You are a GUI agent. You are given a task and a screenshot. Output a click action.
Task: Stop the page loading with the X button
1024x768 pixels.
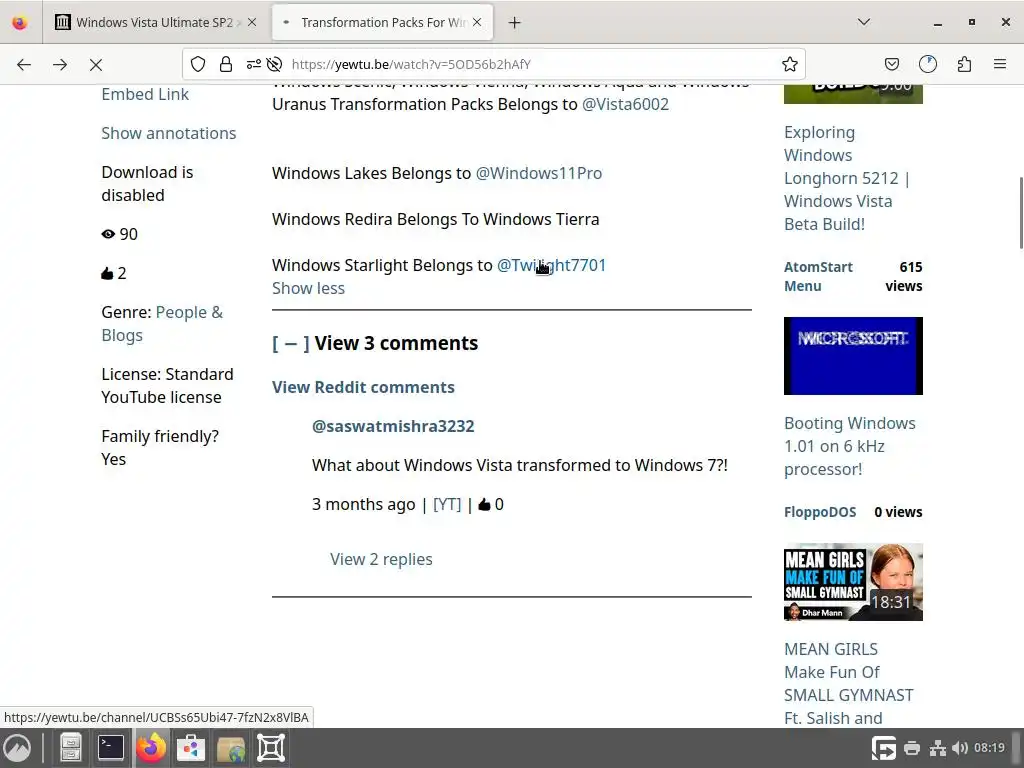96,64
